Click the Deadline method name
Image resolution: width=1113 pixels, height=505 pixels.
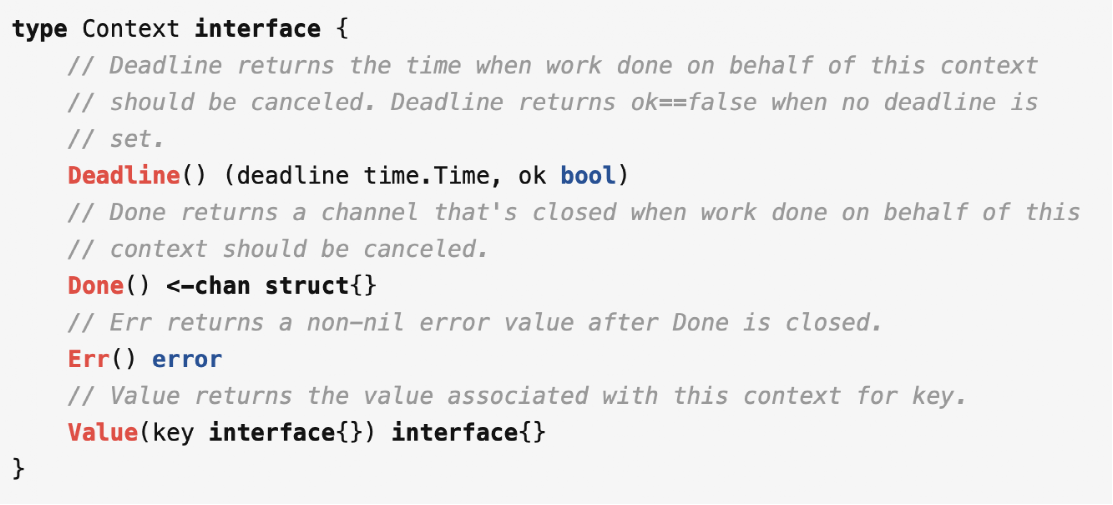pos(124,175)
